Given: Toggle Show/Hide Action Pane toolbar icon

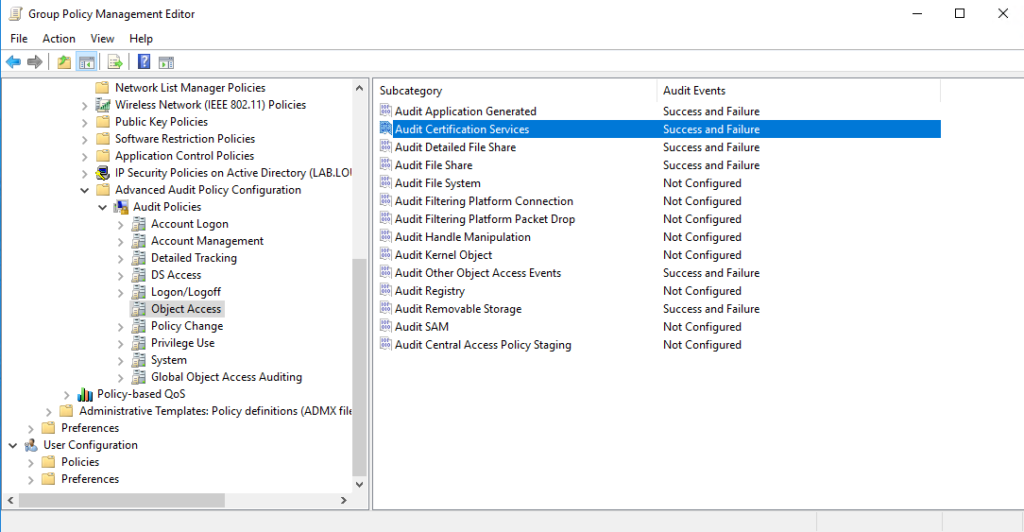Looking at the screenshot, I should pos(167,62).
